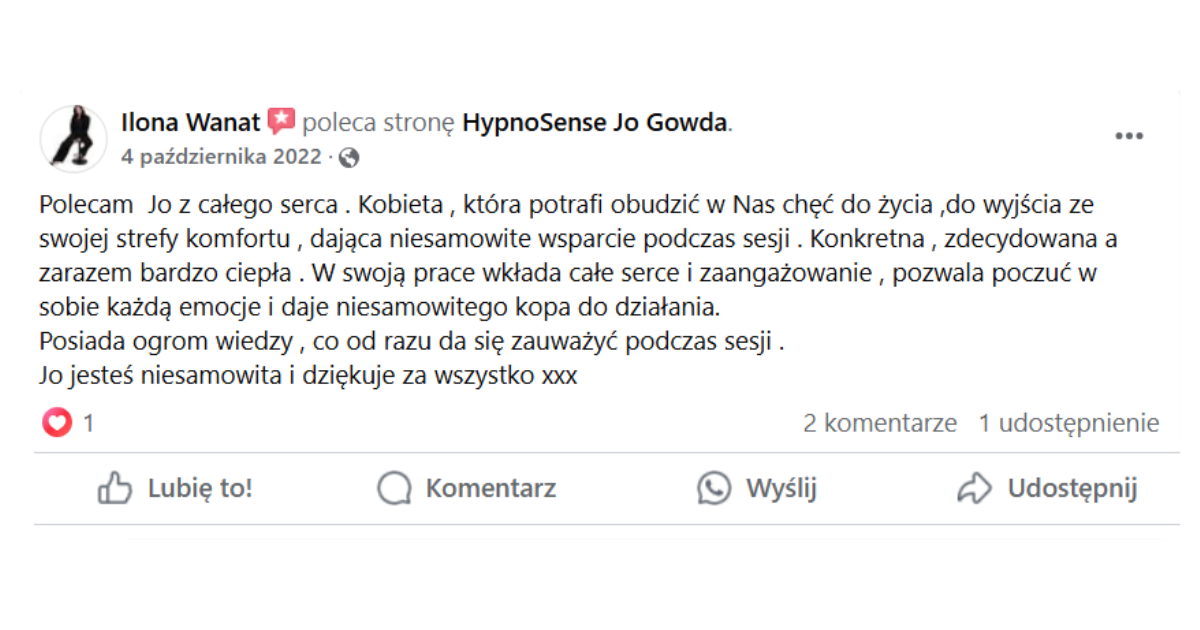Click the speech bubble comment icon
The width and height of the screenshot is (1200, 630).
click(394, 489)
